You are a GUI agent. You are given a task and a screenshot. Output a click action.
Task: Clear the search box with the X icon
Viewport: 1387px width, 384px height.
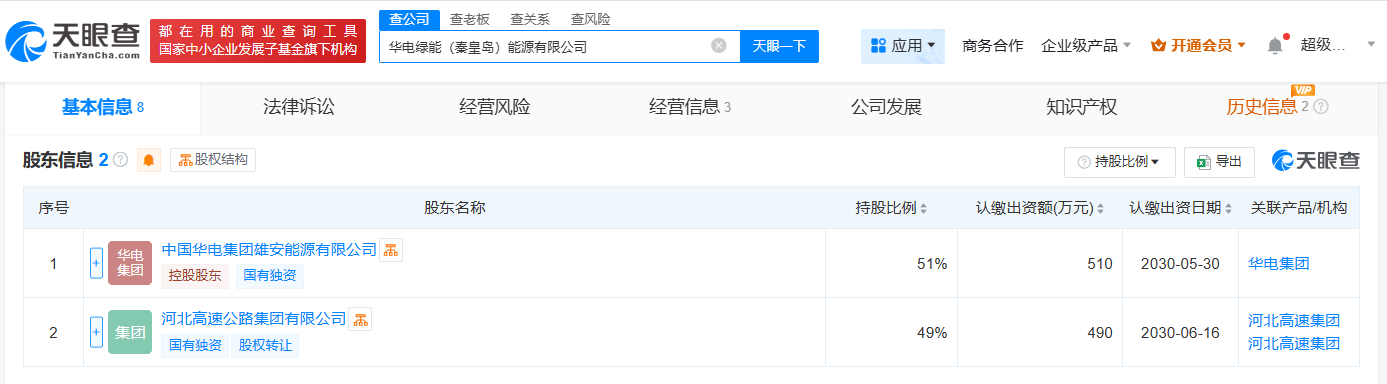pos(718,46)
